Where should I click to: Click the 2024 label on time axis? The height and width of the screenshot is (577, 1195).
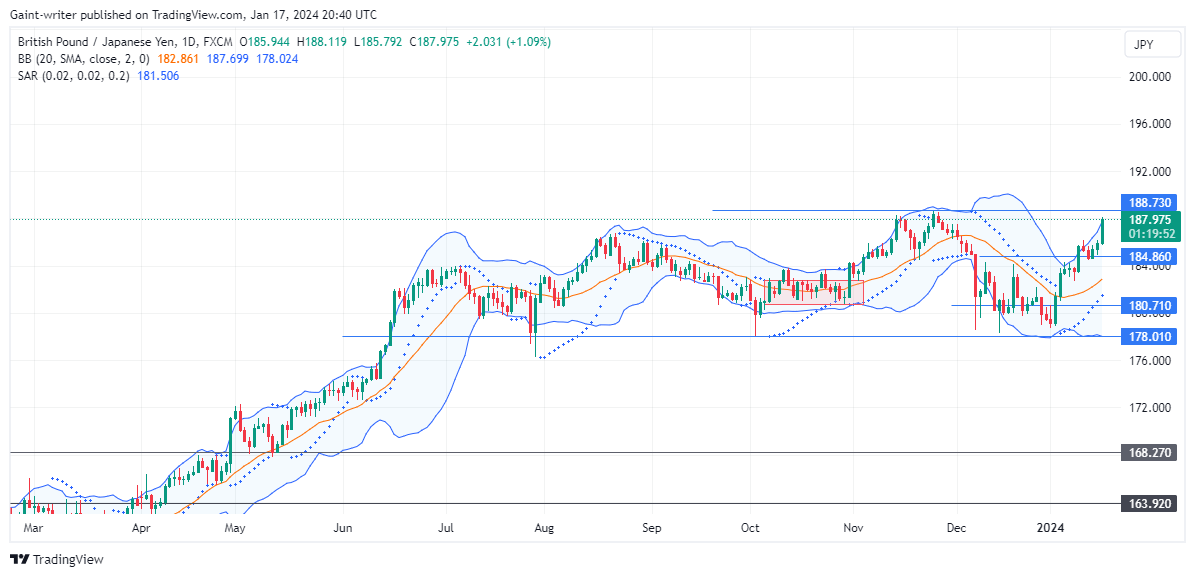(x=1050, y=527)
